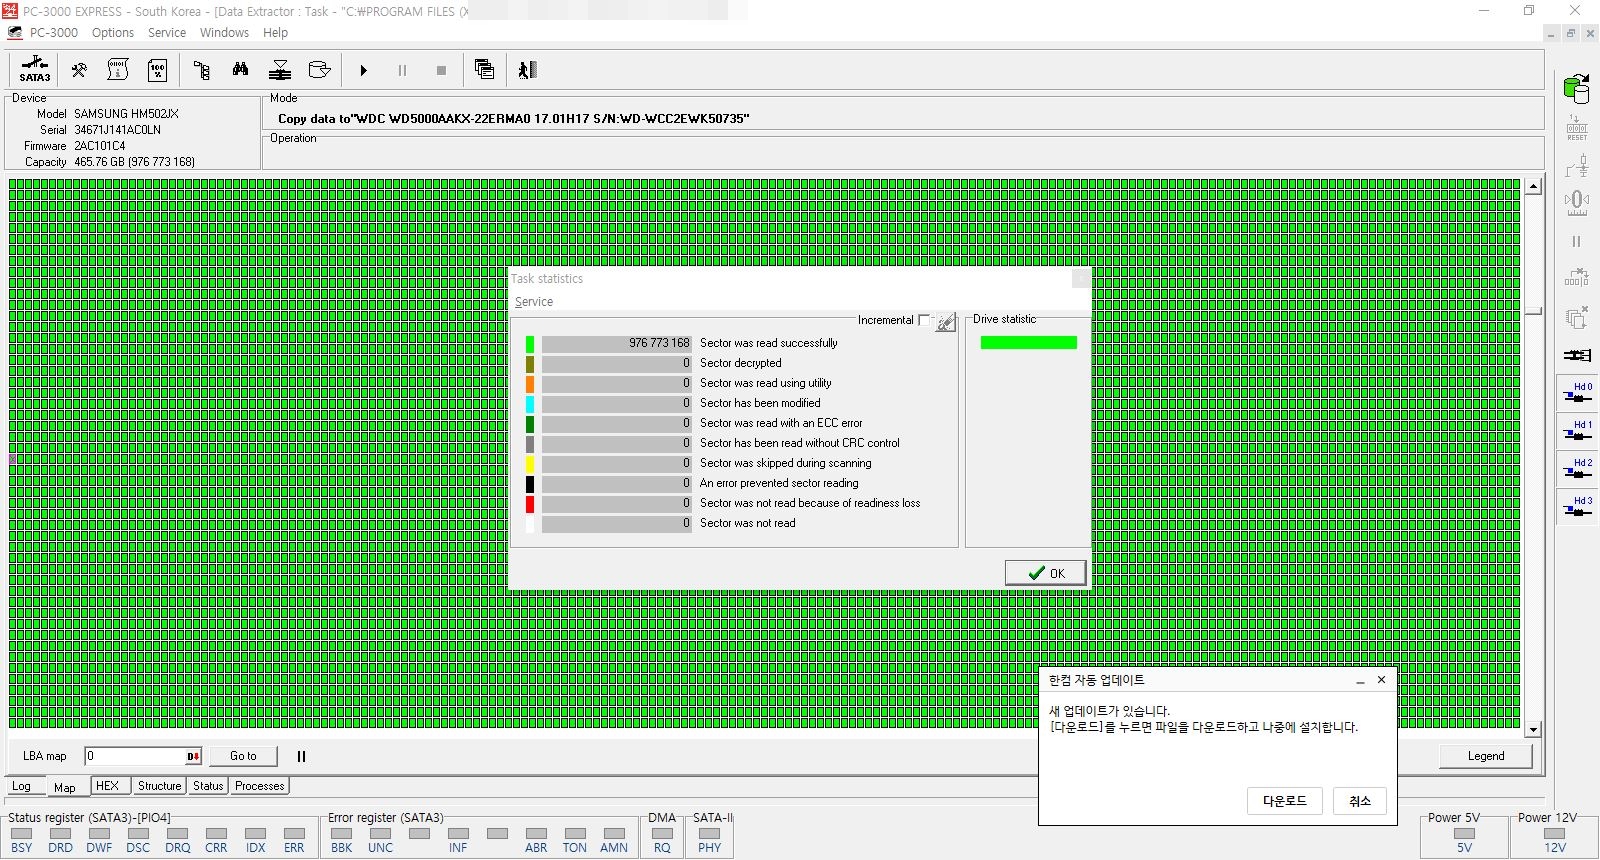Open the tree structure icon in the toolbar

point(201,70)
